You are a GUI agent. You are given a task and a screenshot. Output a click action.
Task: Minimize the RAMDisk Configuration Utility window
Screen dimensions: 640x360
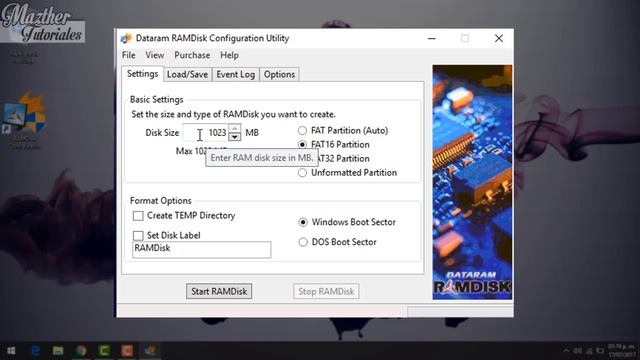point(432,38)
